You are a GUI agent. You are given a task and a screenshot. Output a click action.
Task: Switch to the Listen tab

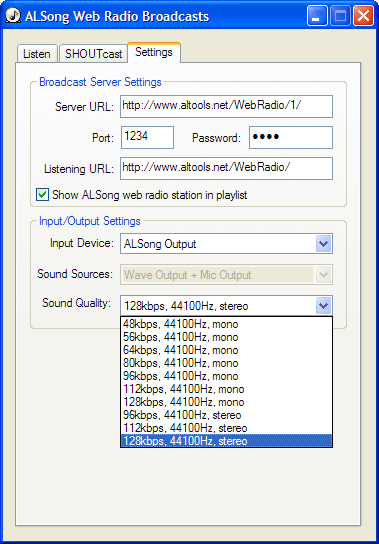[37, 54]
